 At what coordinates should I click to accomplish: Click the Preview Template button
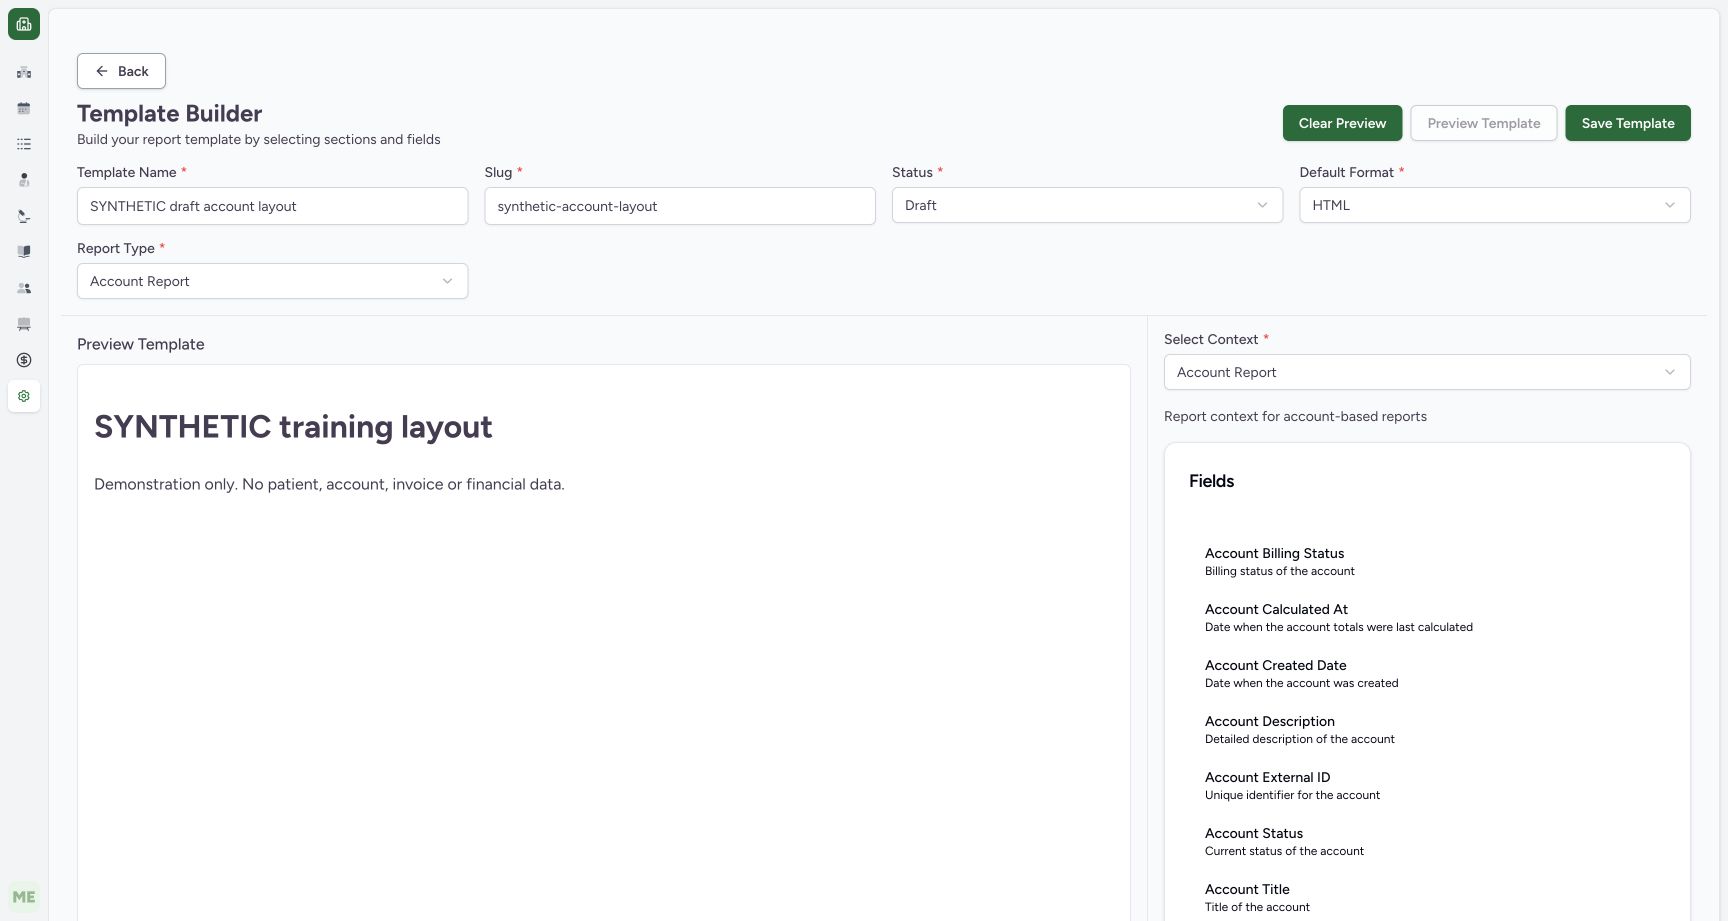click(x=1483, y=123)
